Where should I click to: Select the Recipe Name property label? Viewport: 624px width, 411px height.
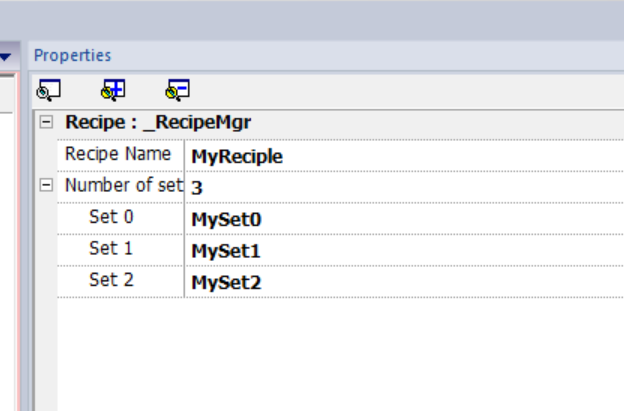118,154
